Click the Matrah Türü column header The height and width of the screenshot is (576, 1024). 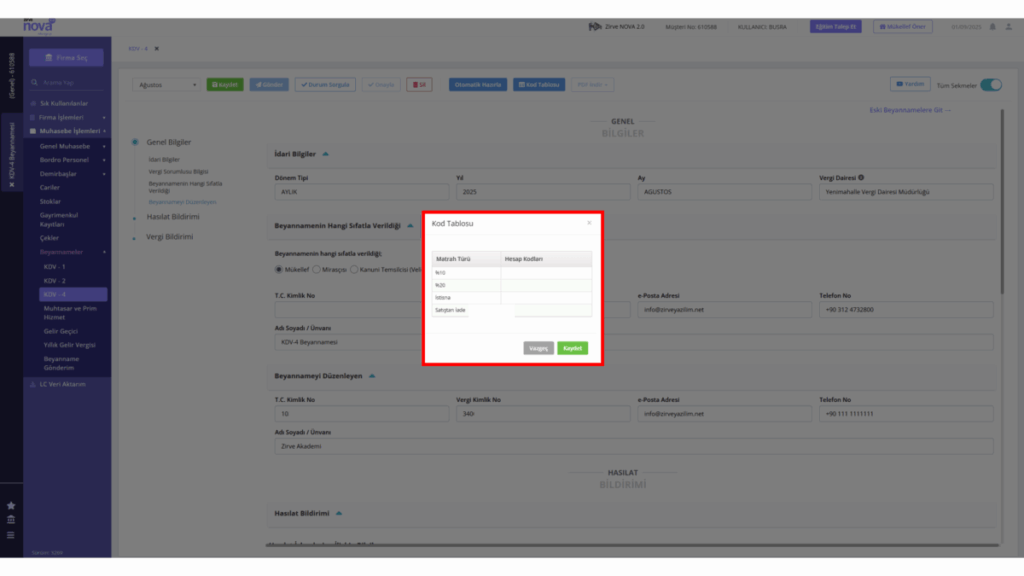[466, 259]
